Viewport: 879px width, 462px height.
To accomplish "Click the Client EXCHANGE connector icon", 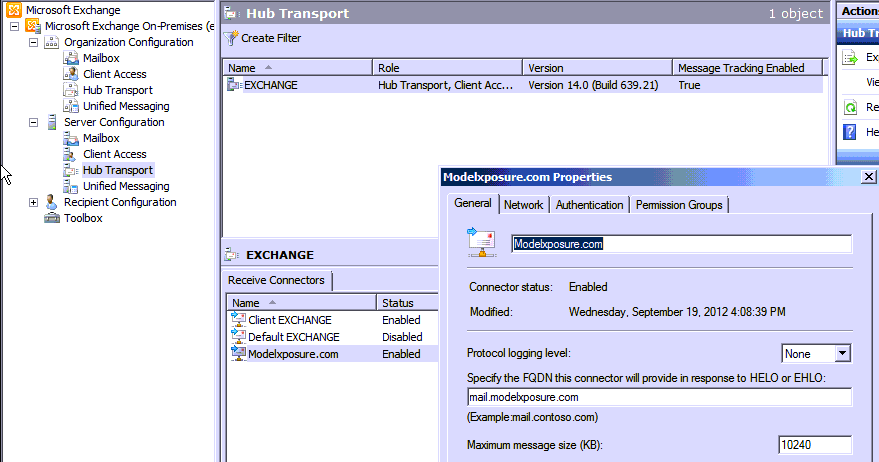I will [238, 320].
